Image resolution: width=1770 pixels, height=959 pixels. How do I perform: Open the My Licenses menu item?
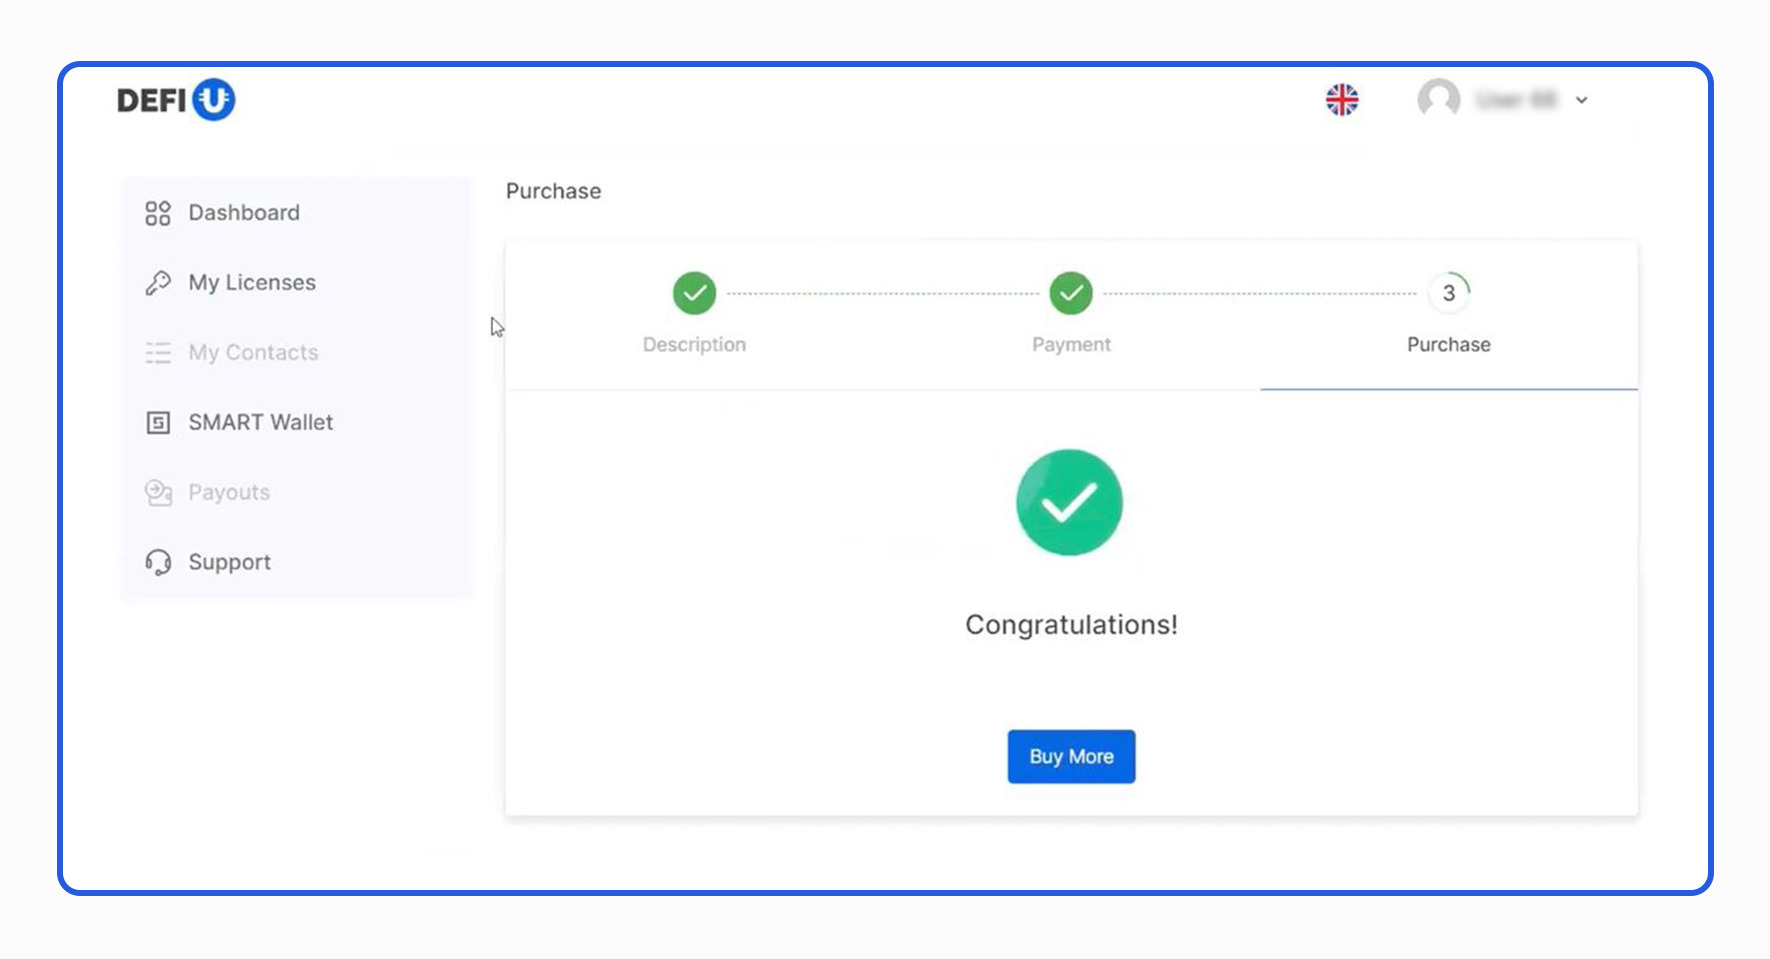252,283
